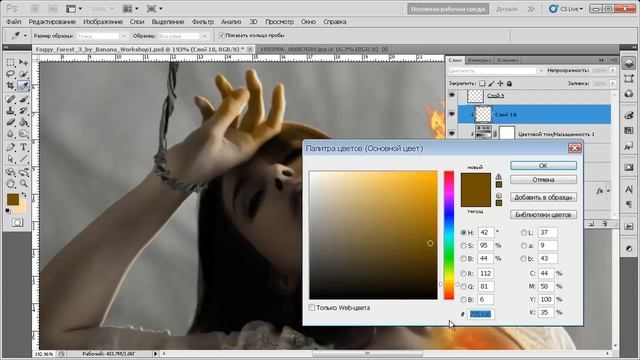The image size is (640, 360).
Task: Select the Paint Bucket tool
Action: pos(24,122)
